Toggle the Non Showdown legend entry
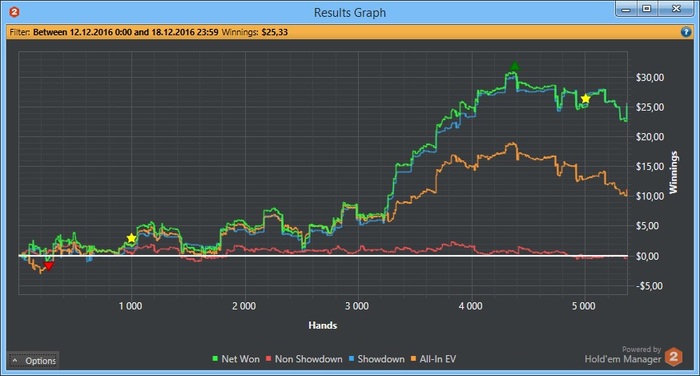The image size is (700, 376). point(304,359)
